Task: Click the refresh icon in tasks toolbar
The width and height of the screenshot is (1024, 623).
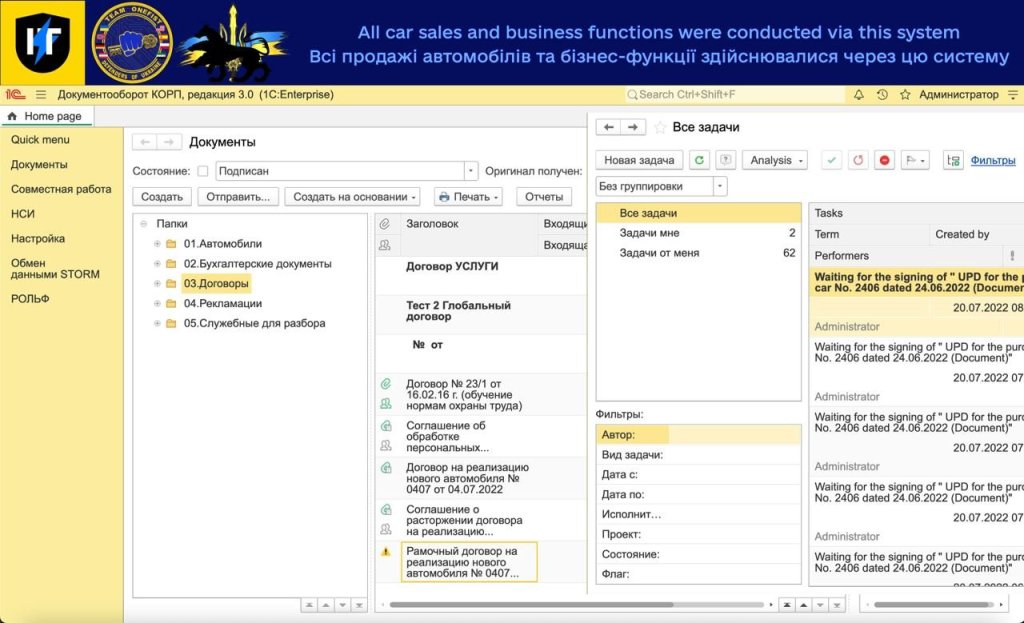Action: click(x=700, y=160)
